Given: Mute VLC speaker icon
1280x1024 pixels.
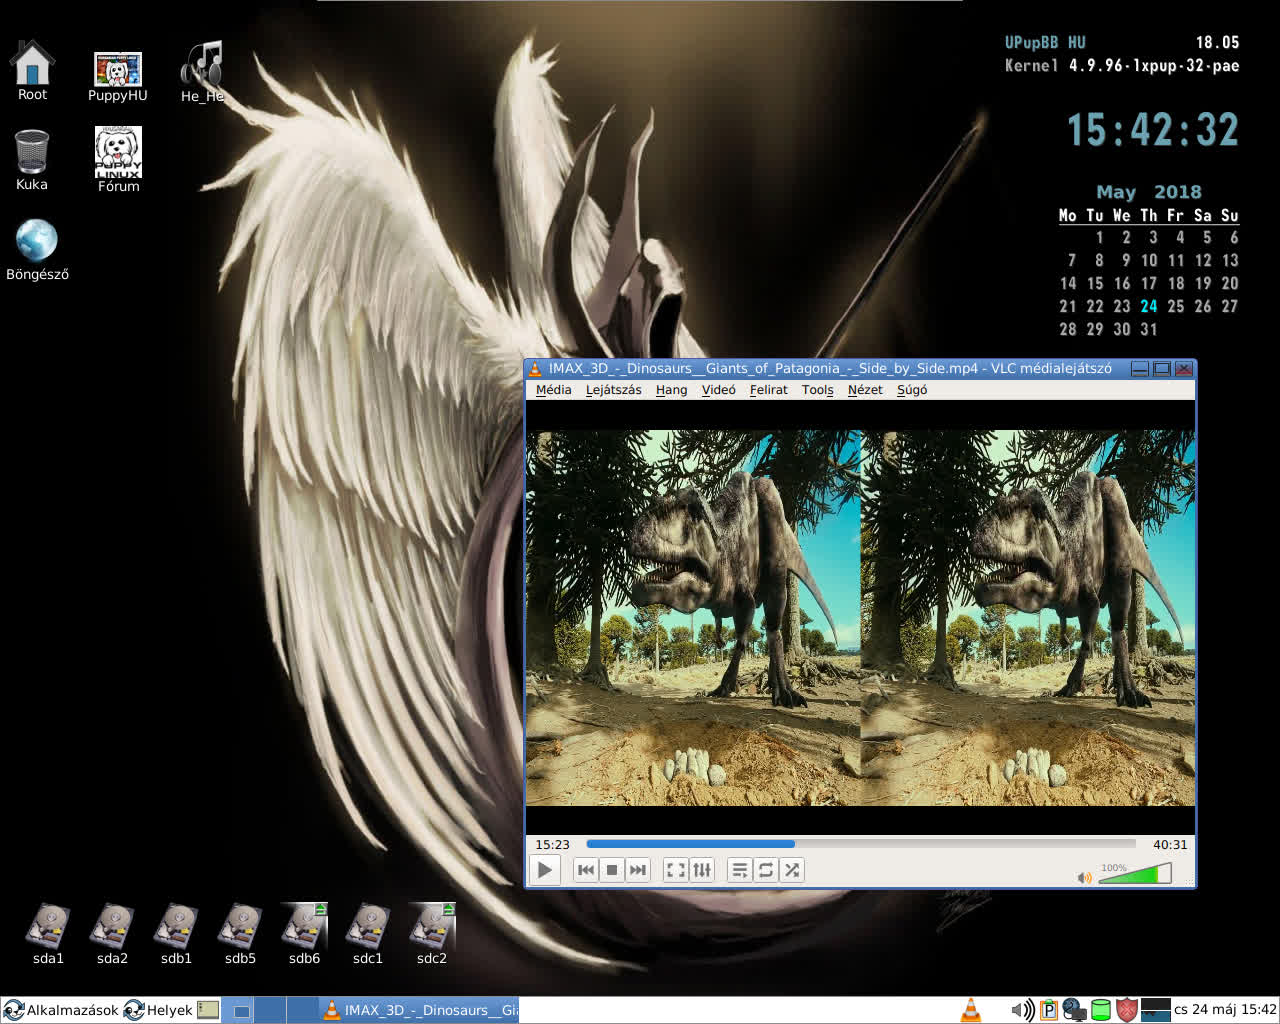Looking at the screenshot, I should coord(1084,877).
